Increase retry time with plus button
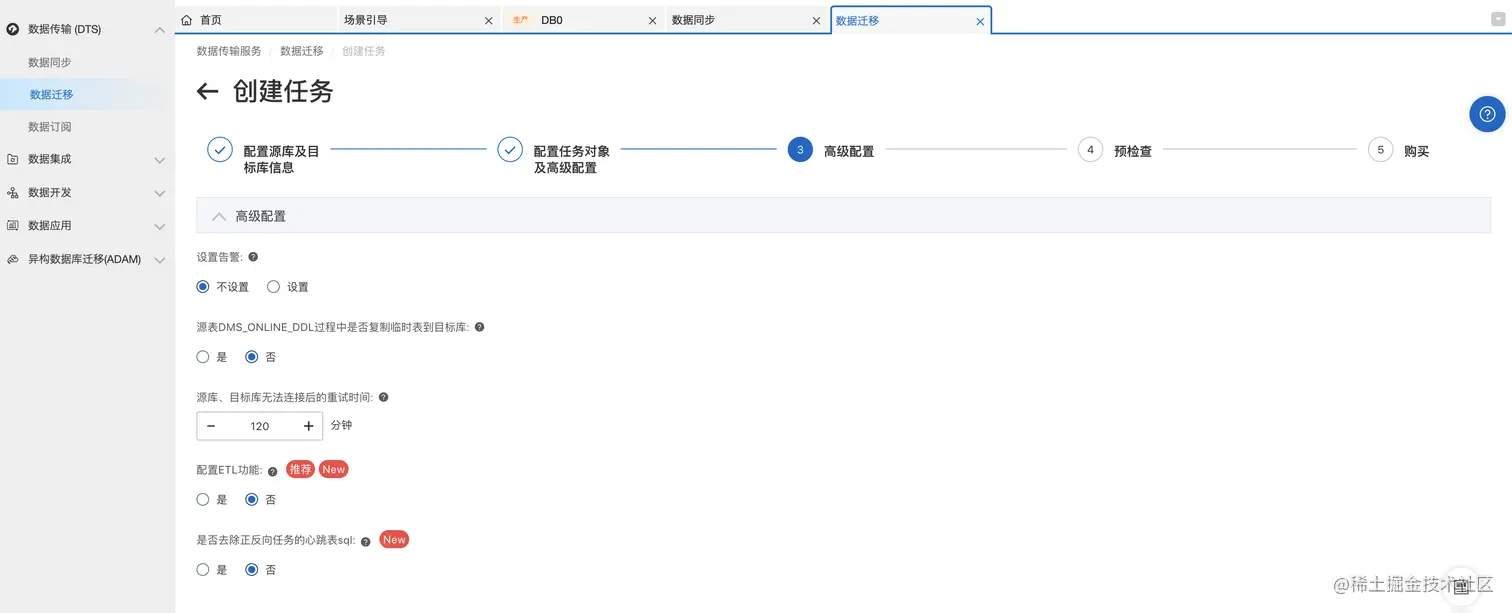 [309, 426]
